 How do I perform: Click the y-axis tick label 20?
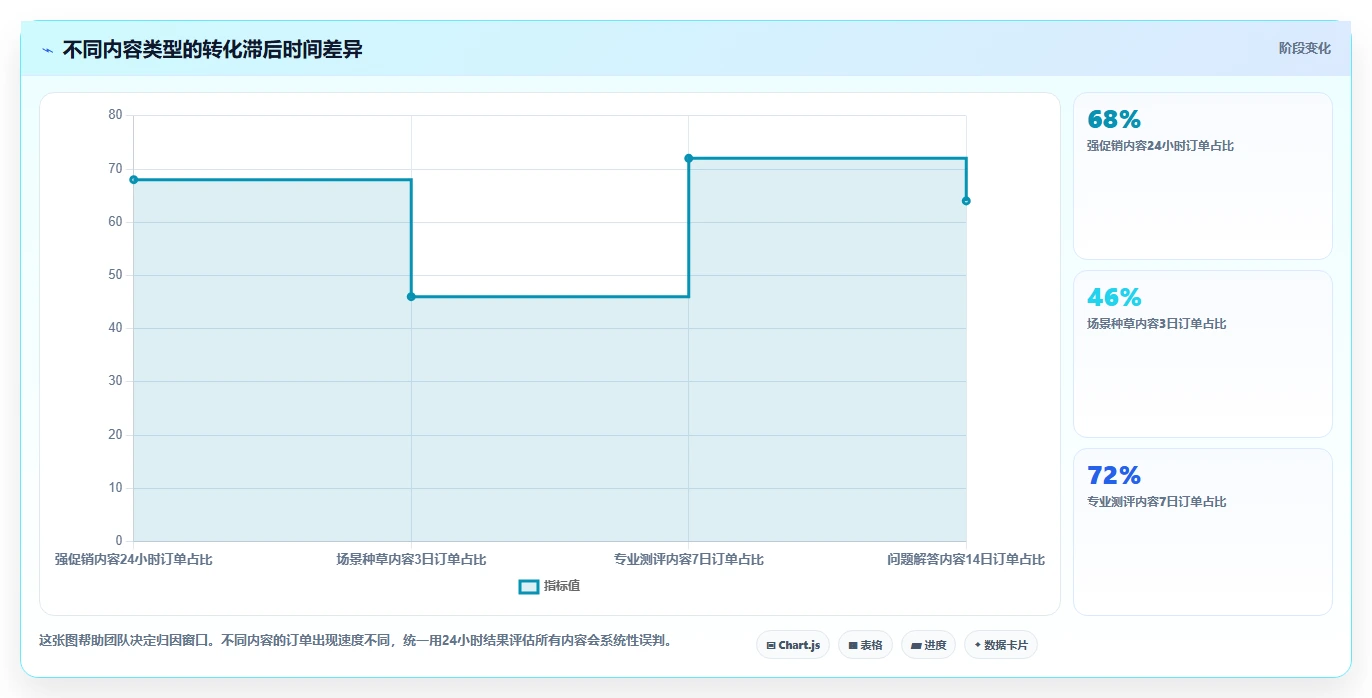tap(115, 434)
